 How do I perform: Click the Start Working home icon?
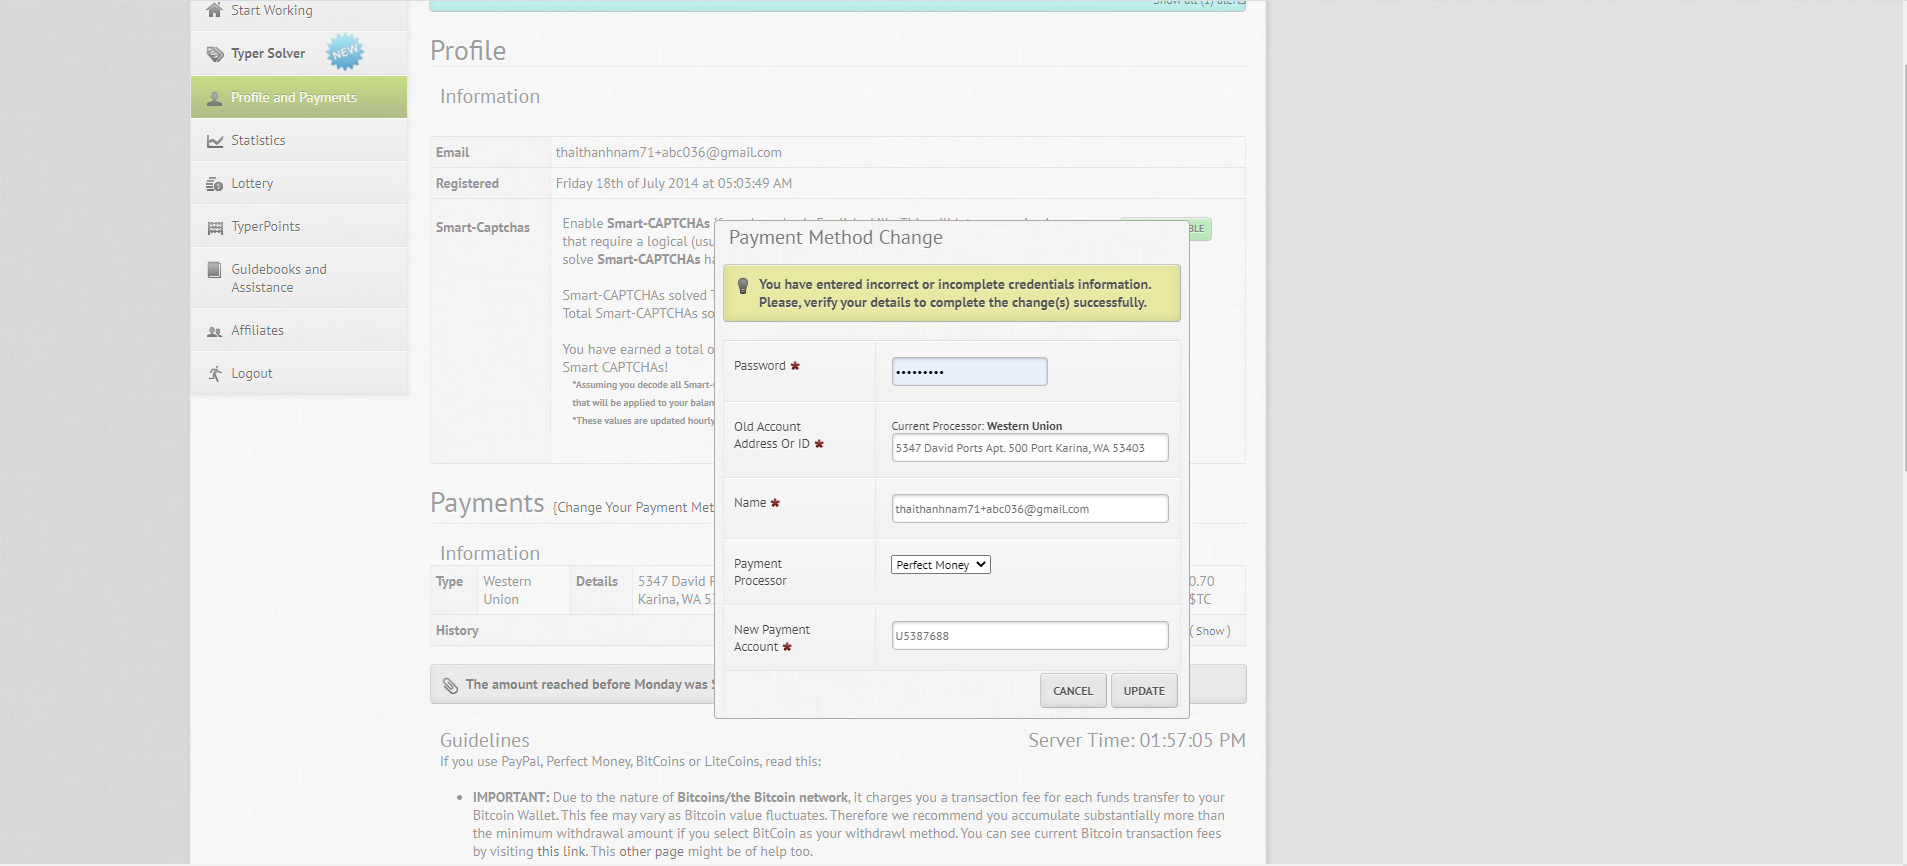click(x=214, y=10)
